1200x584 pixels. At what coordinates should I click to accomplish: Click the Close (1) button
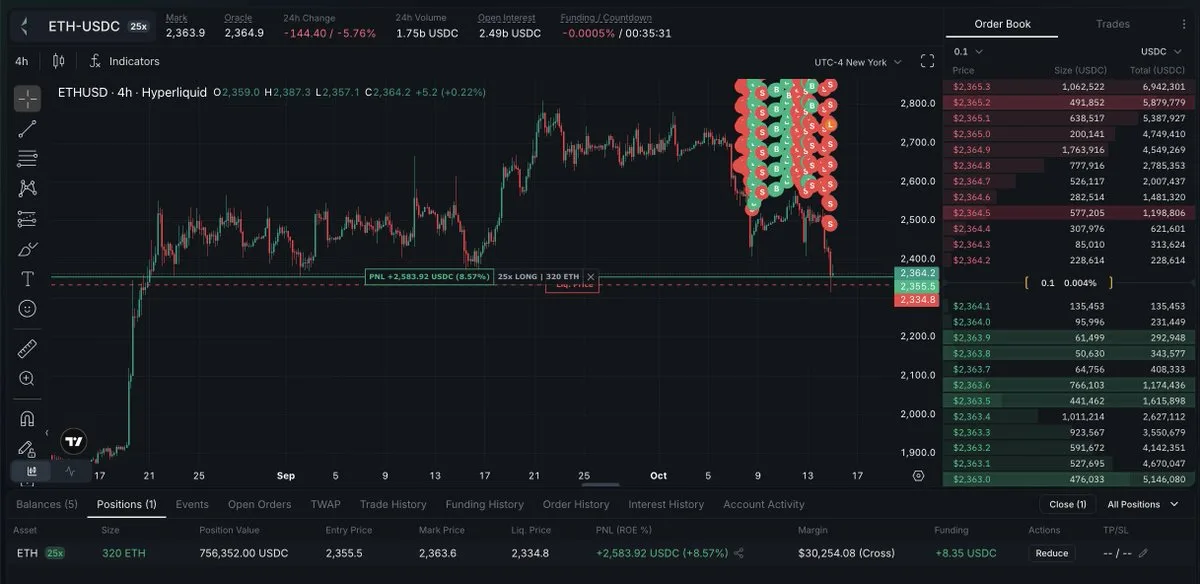point(1067,505)
